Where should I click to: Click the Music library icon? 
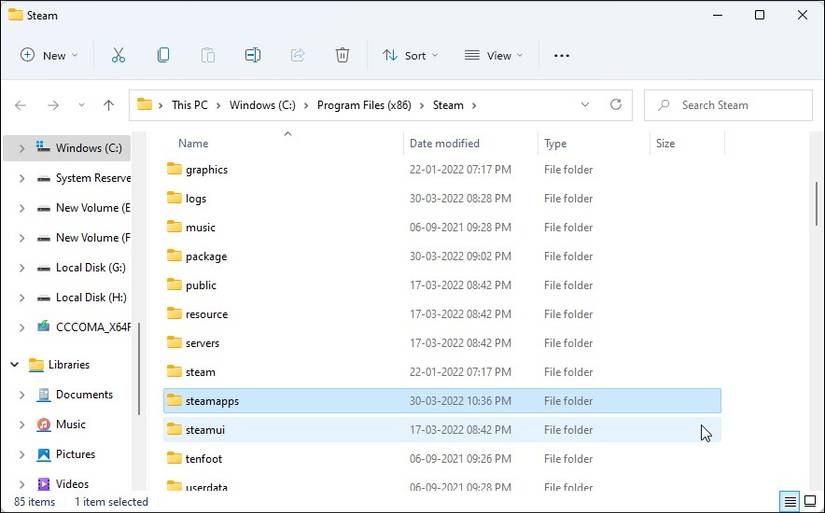tap(43, 424)
